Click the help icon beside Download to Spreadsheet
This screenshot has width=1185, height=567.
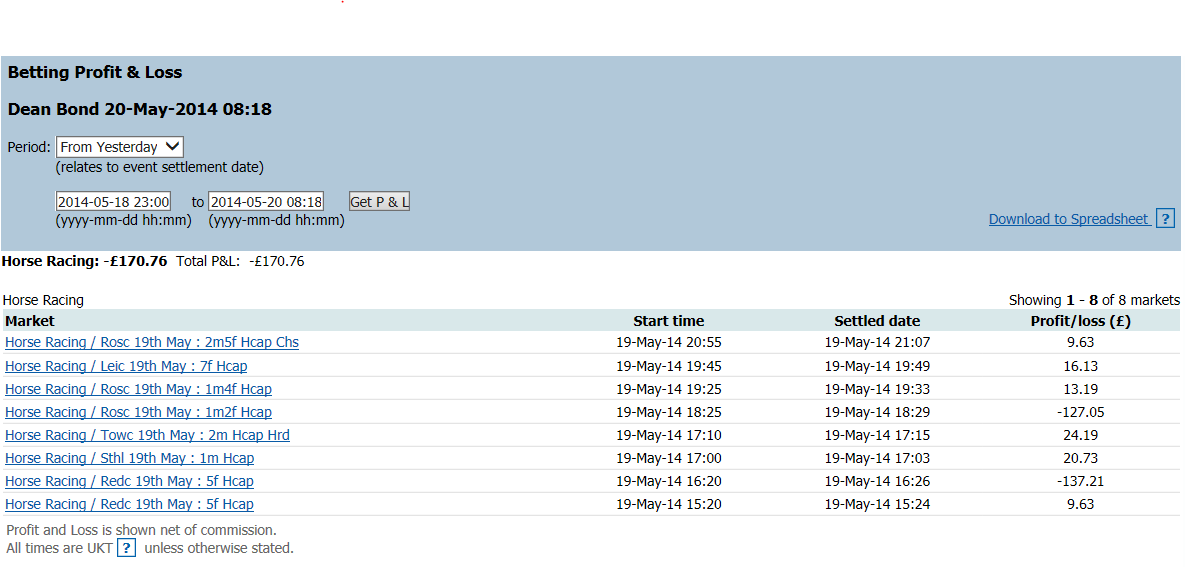click(x=1166, y=218)
